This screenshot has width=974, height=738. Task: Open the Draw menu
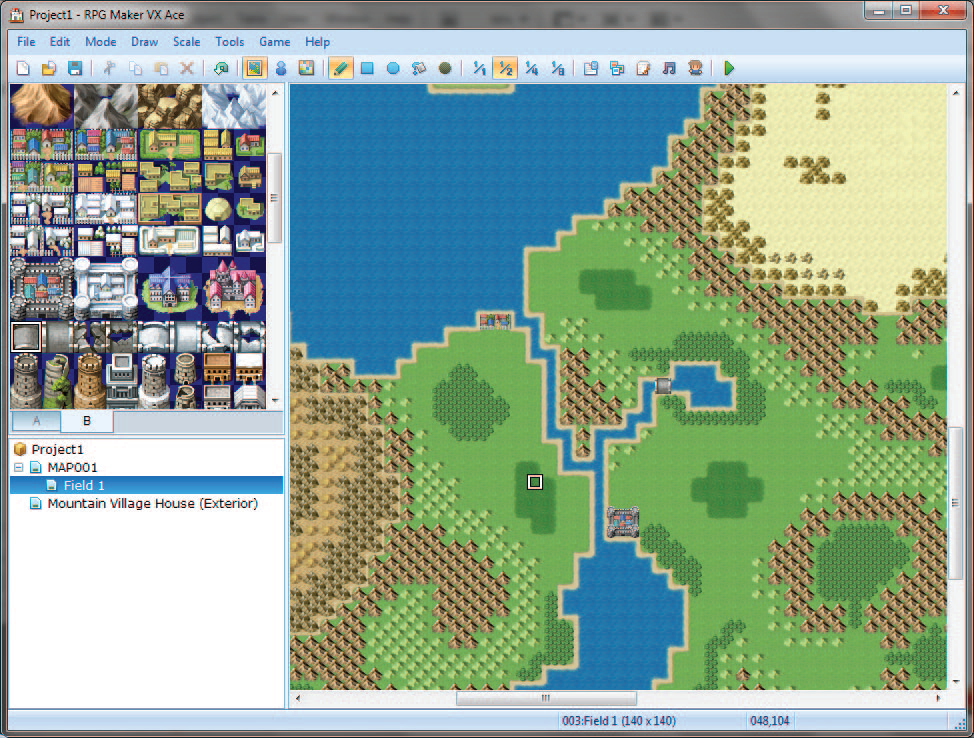(x=144, y=42)
